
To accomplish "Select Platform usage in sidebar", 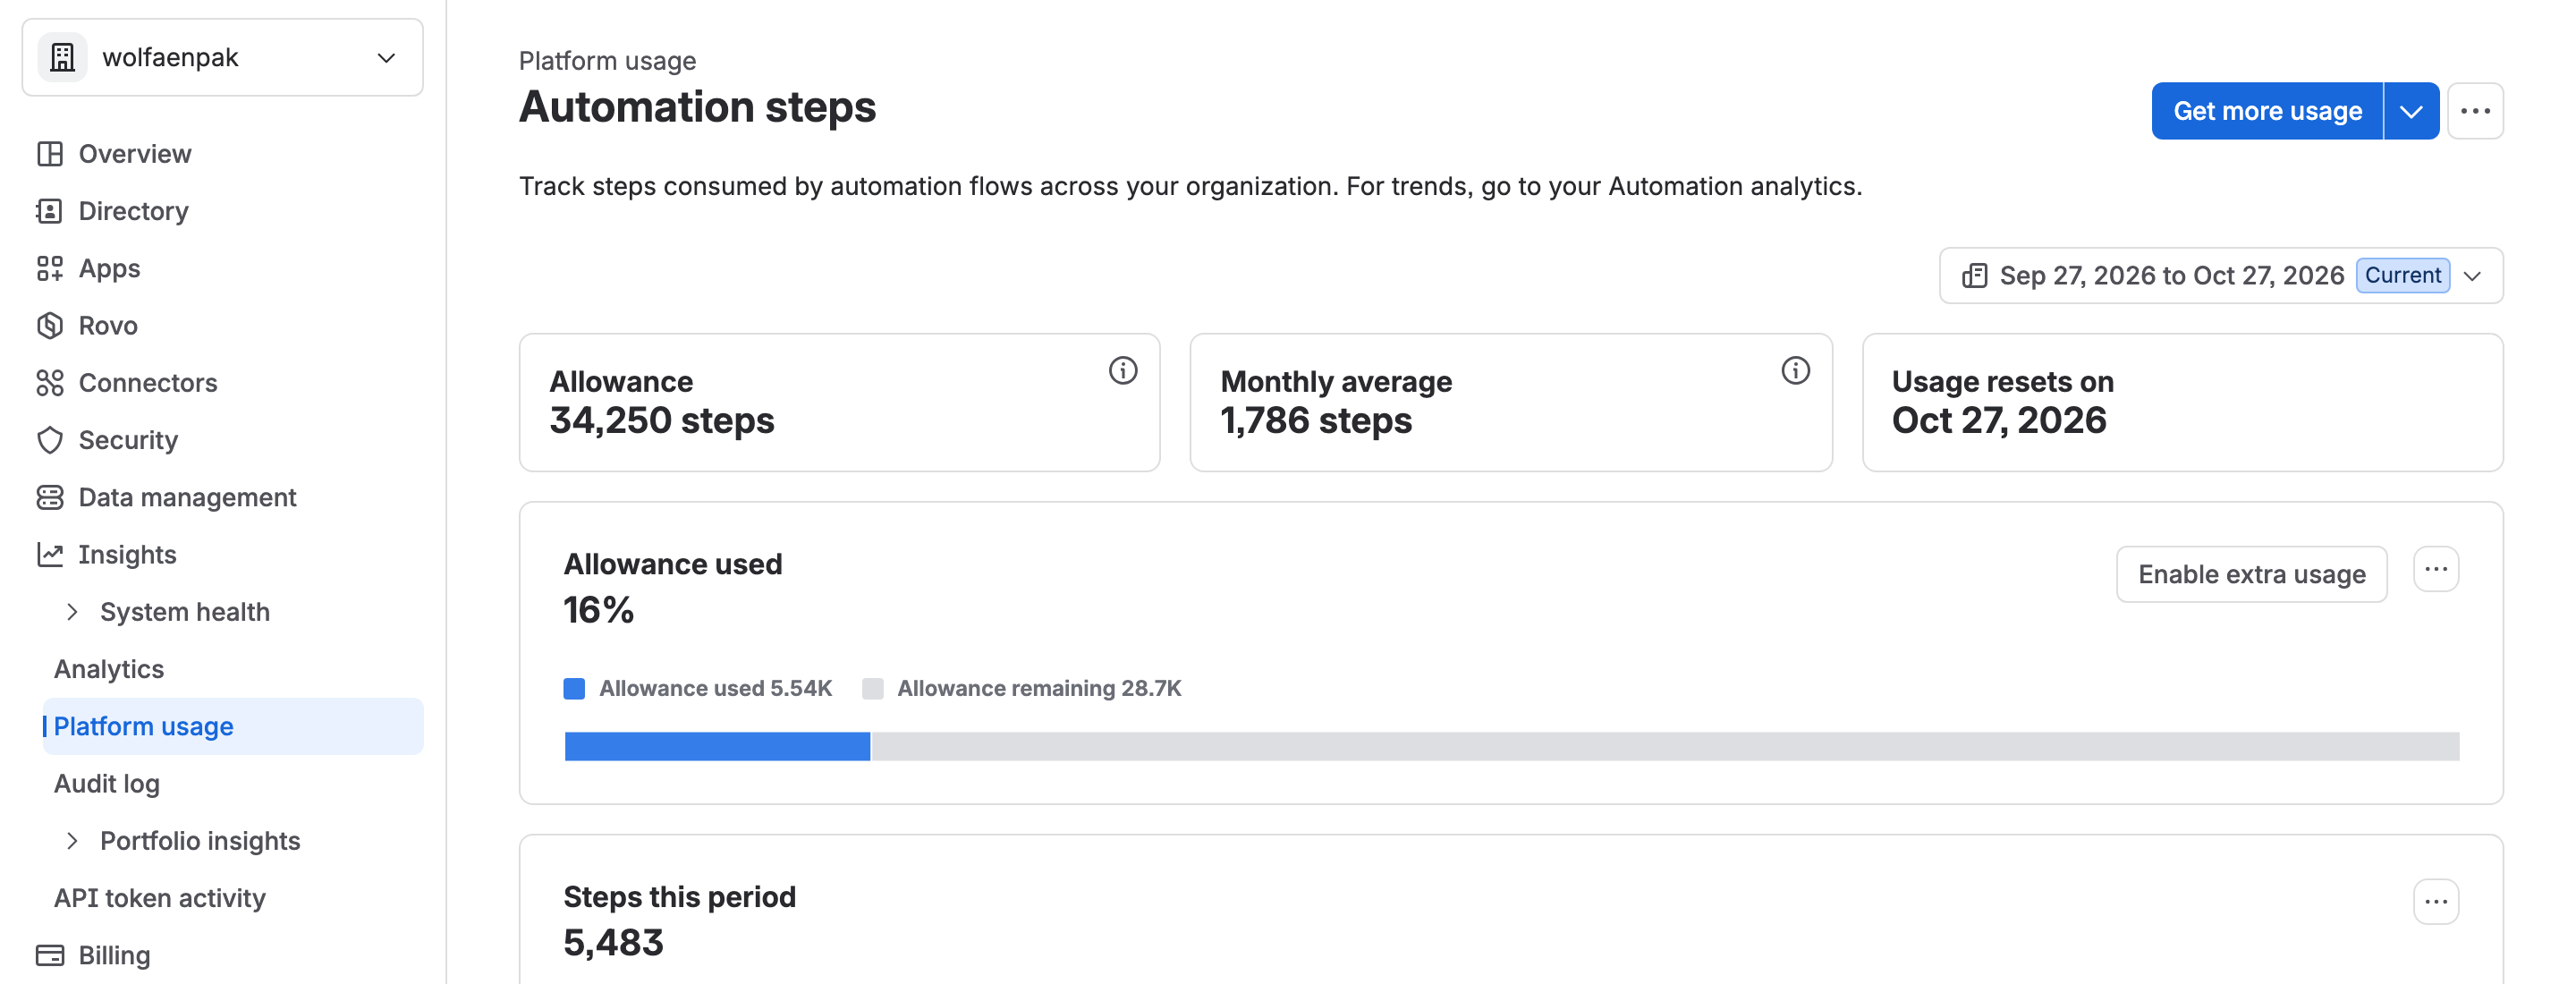I will (x=232, y=726).
